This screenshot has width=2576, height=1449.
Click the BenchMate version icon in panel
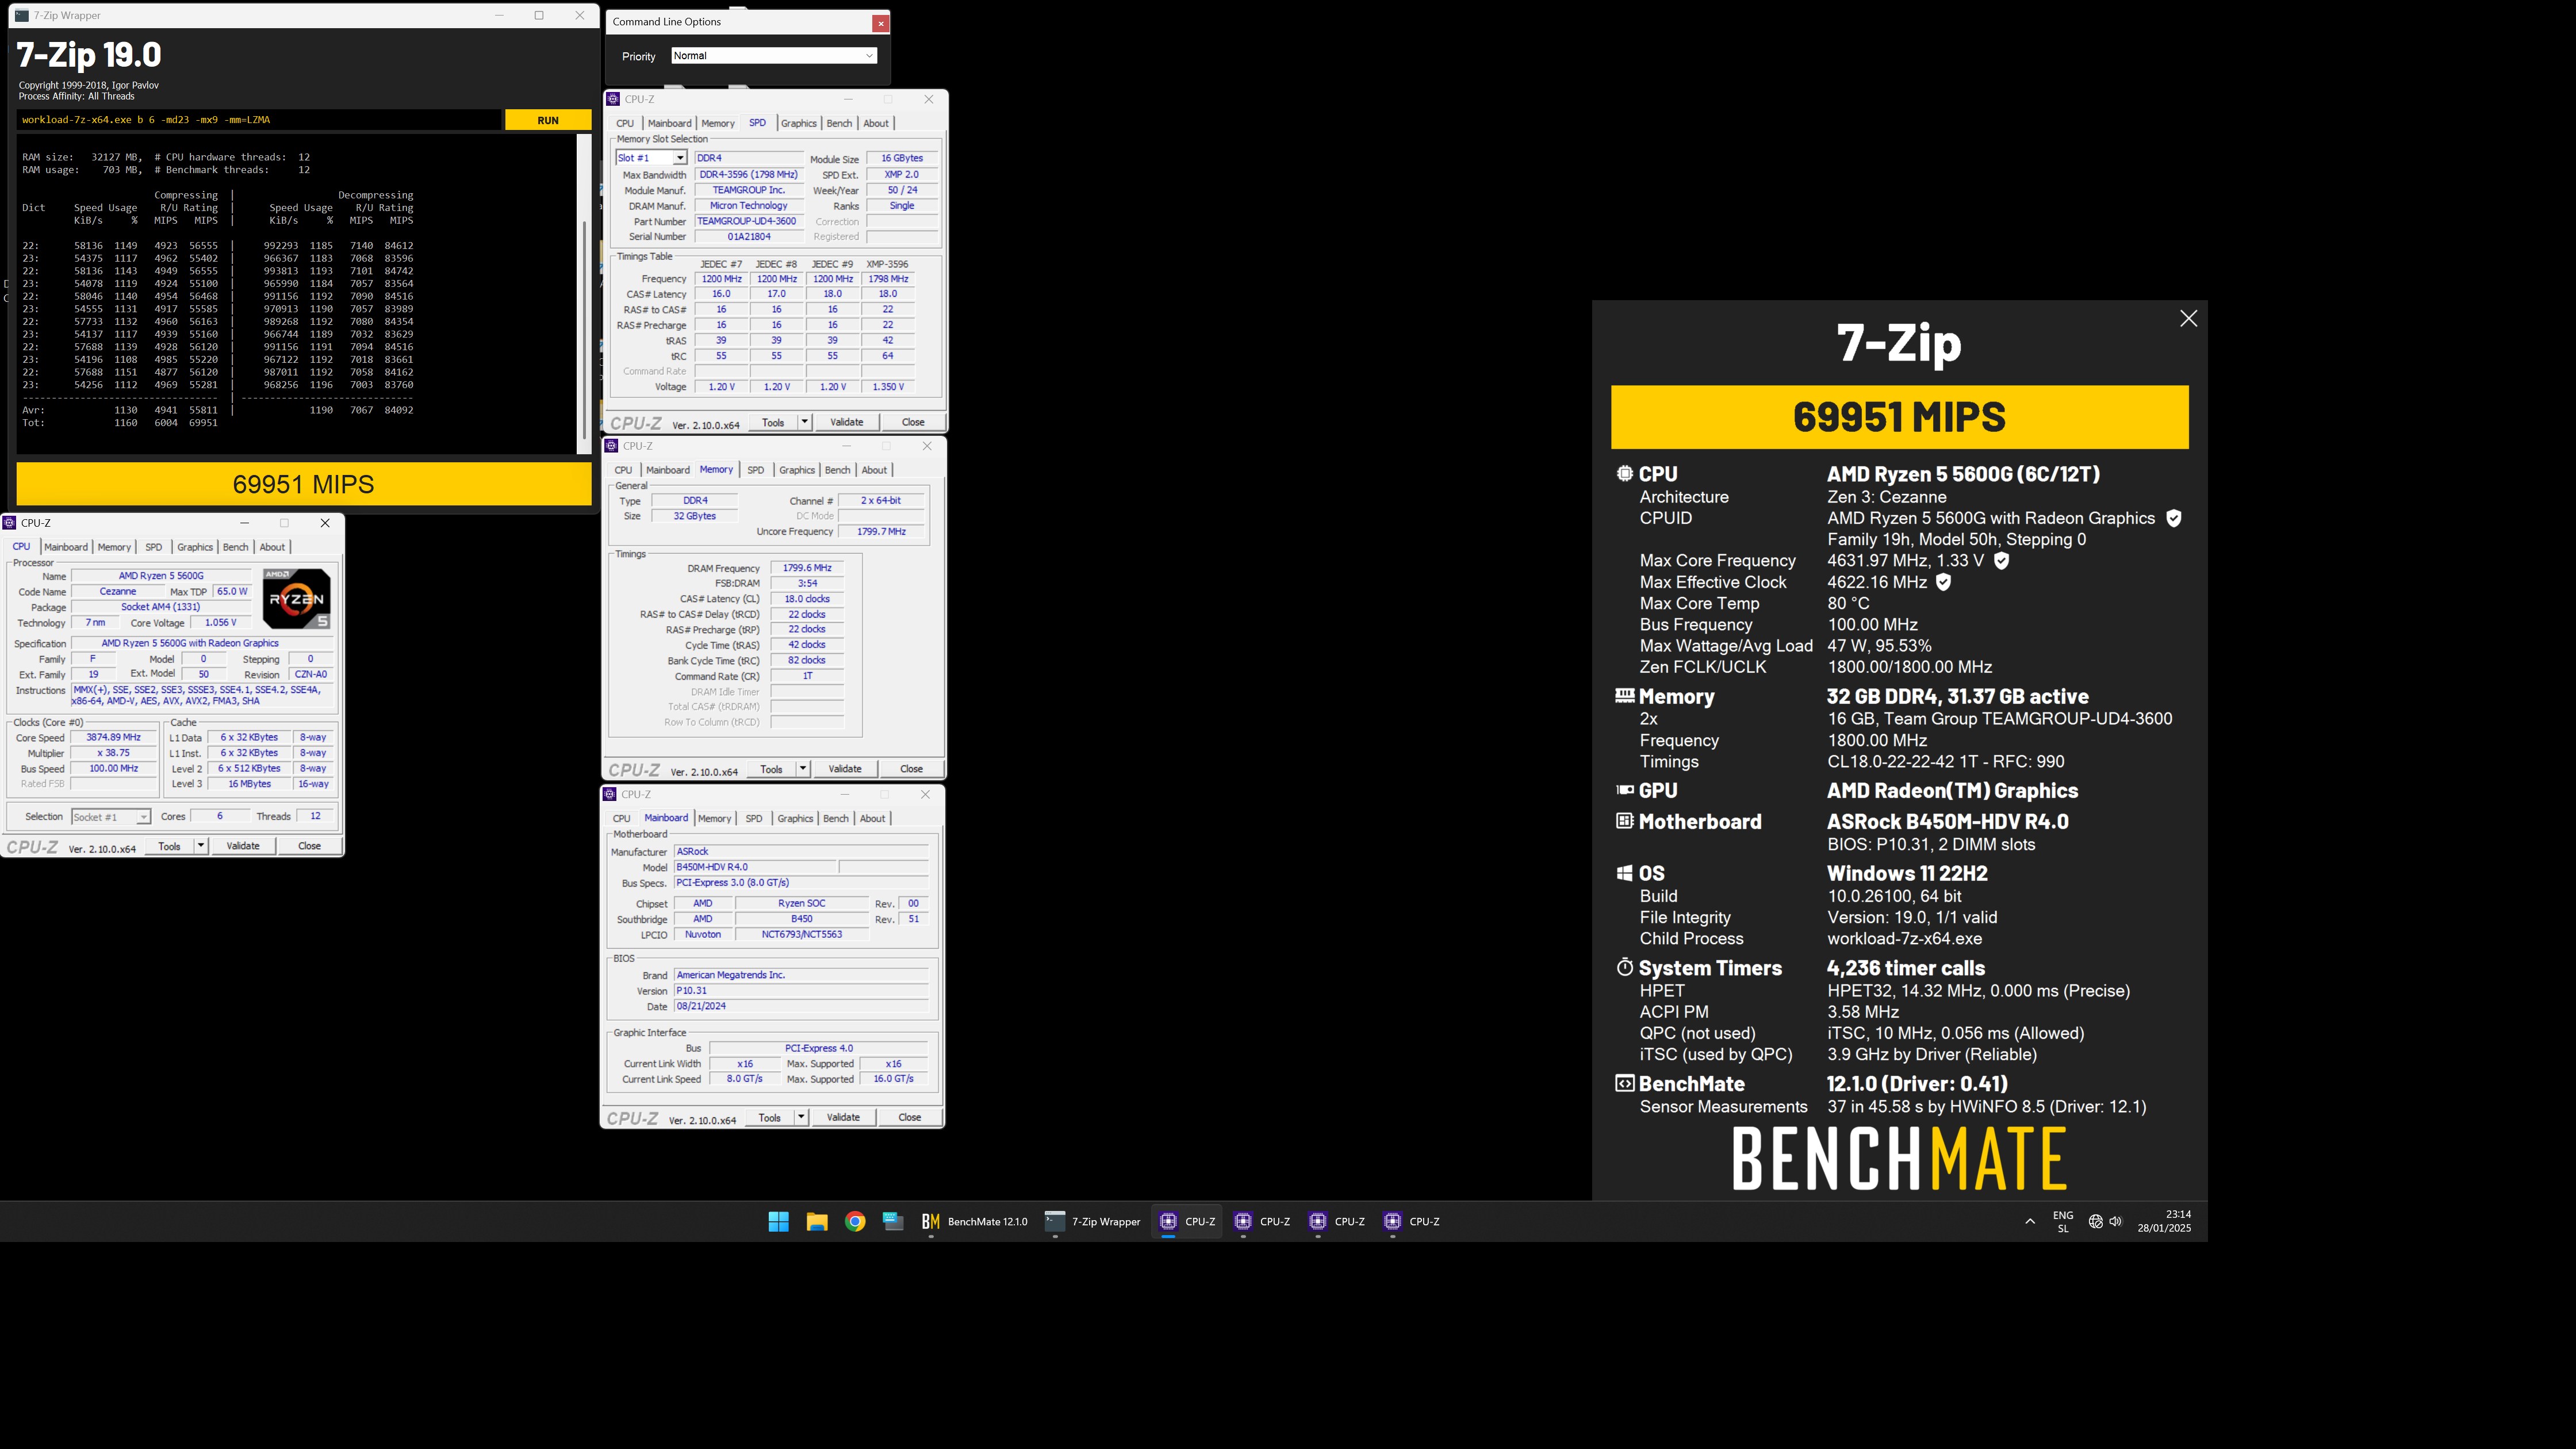coord(1624,1083)
